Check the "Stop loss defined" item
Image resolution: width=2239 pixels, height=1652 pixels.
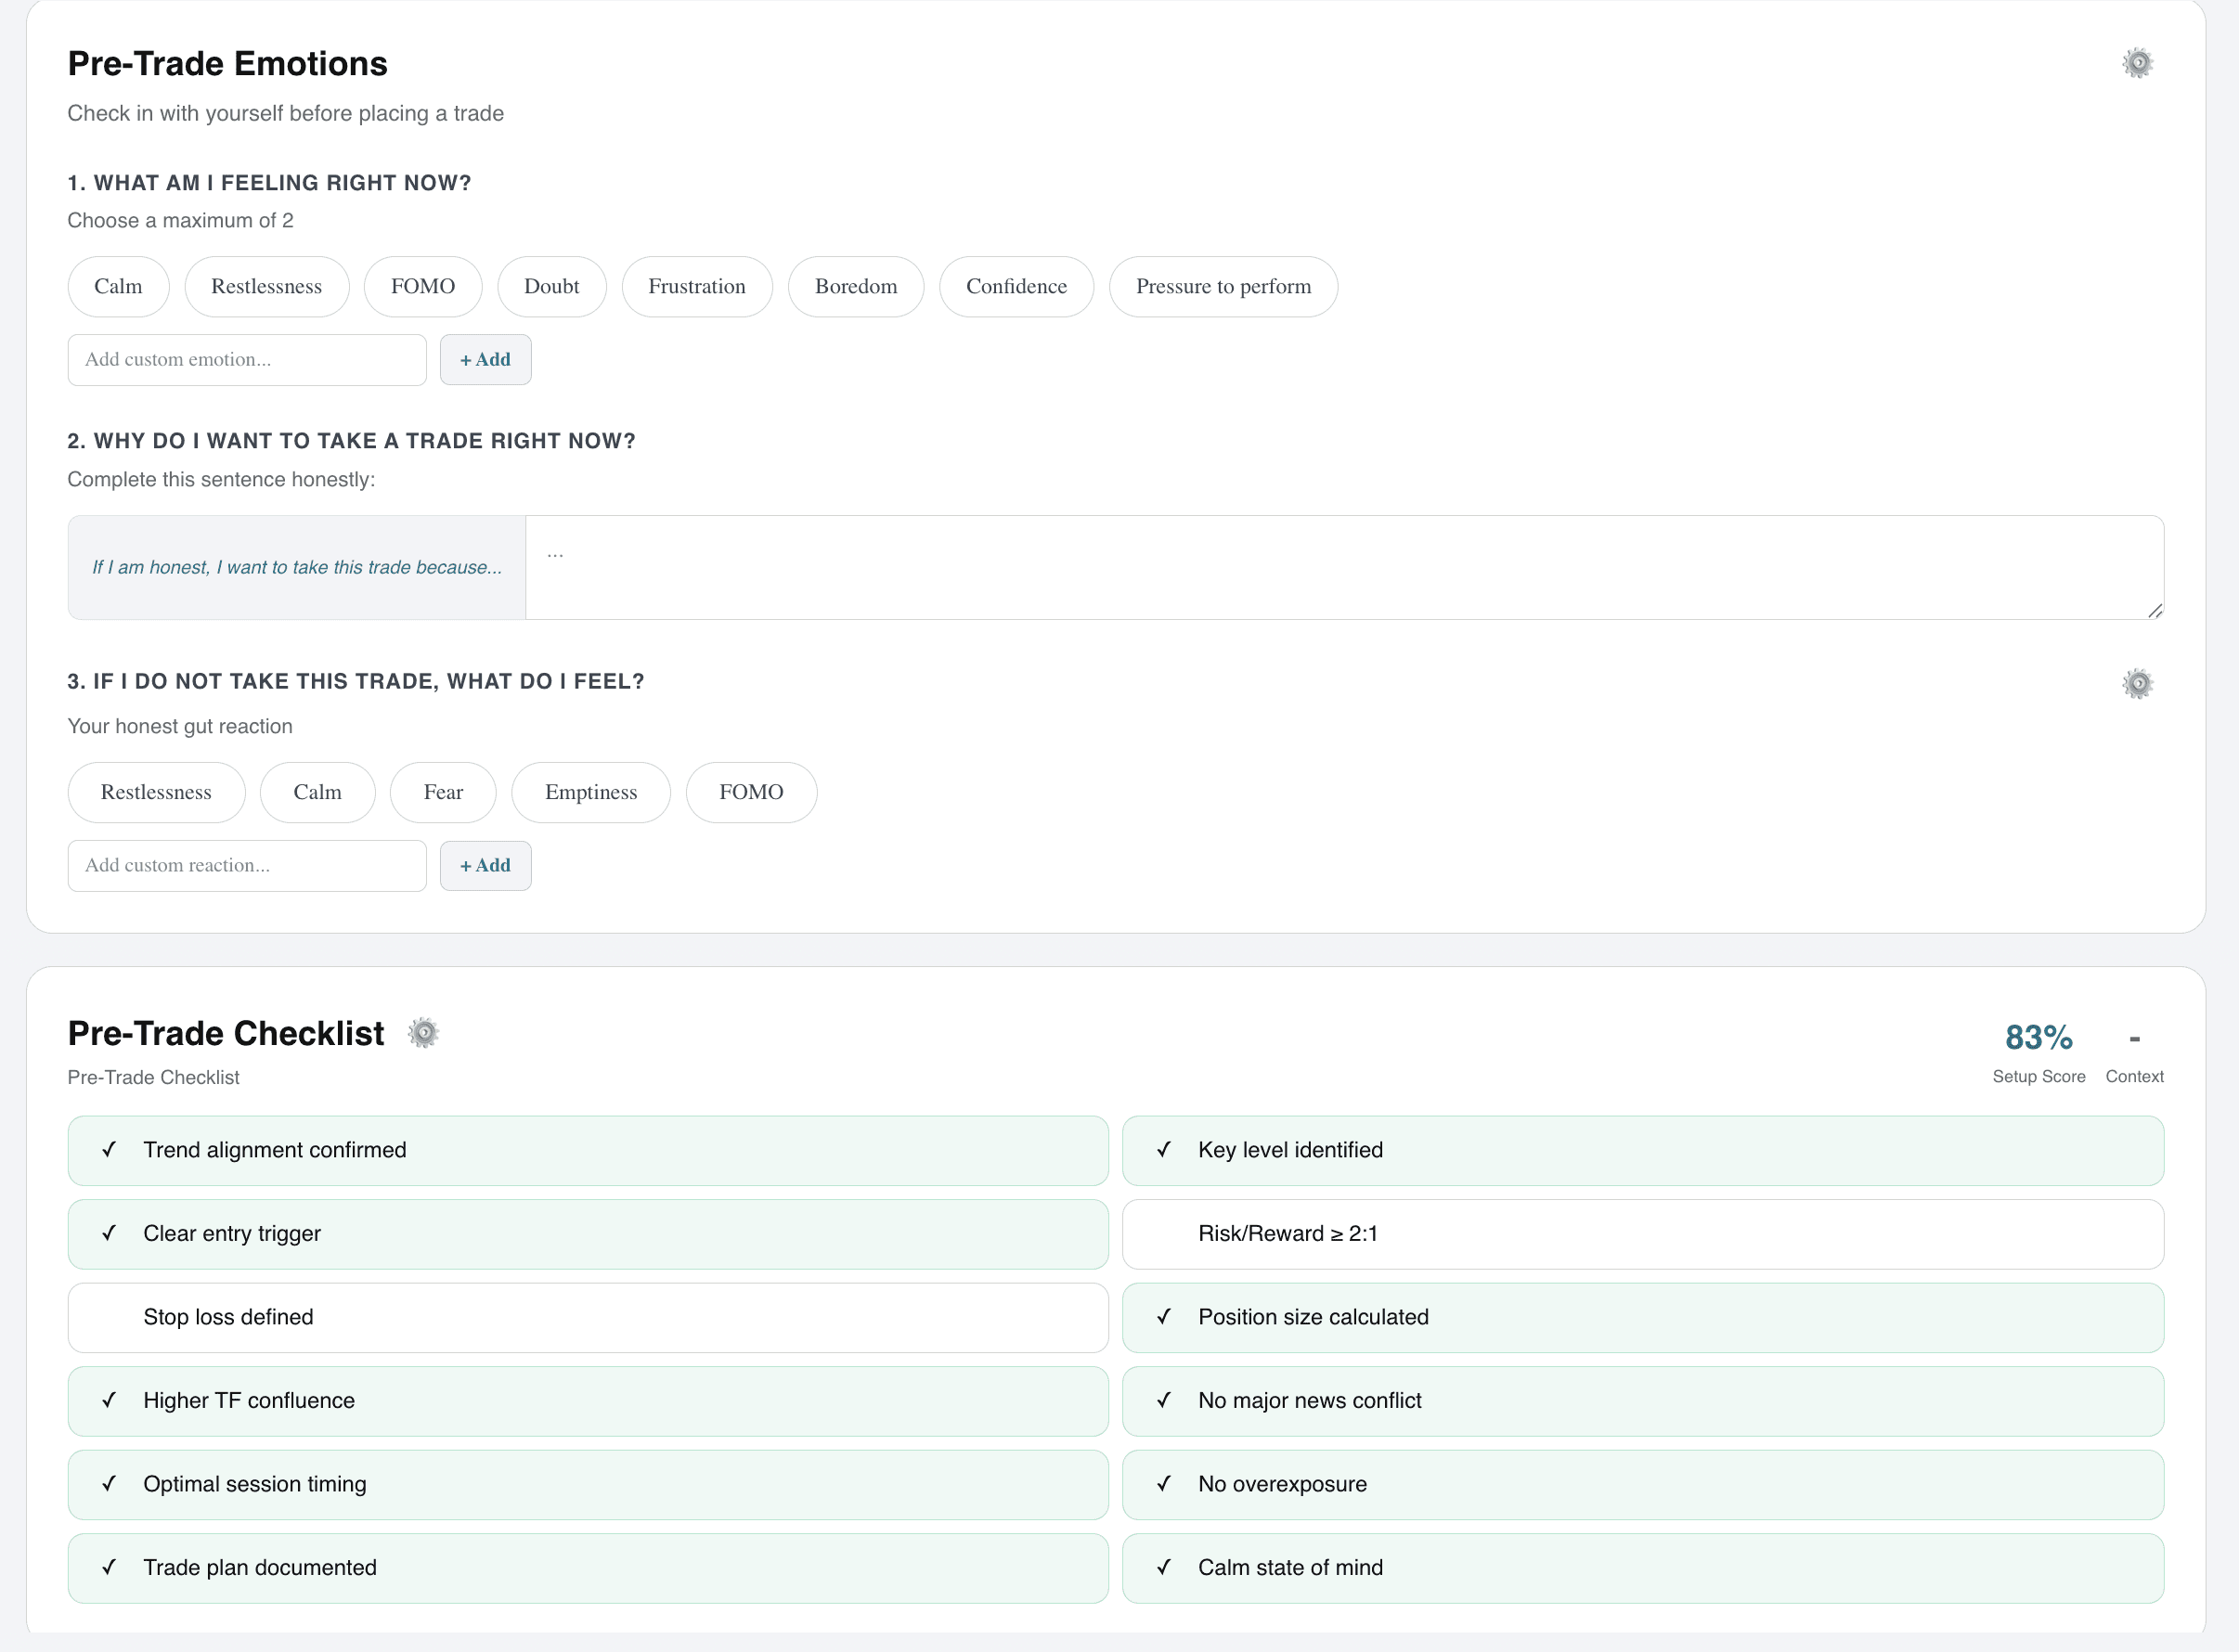[x=586, y=1317]
